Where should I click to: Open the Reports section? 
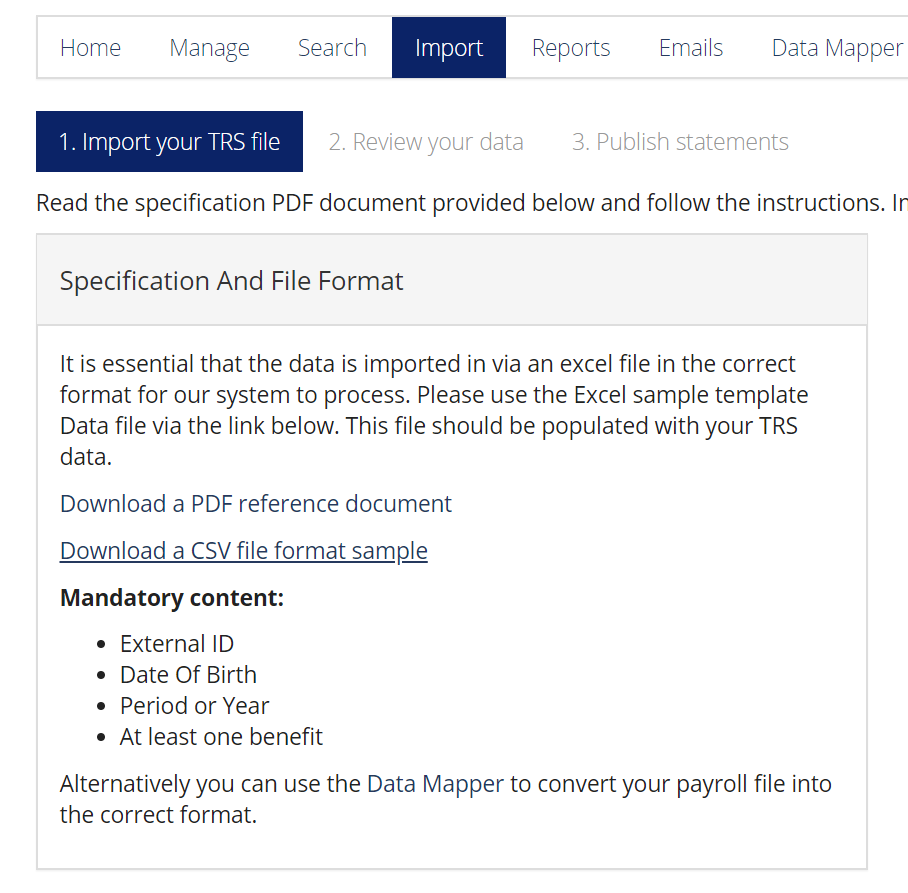[x=571, y=47]
